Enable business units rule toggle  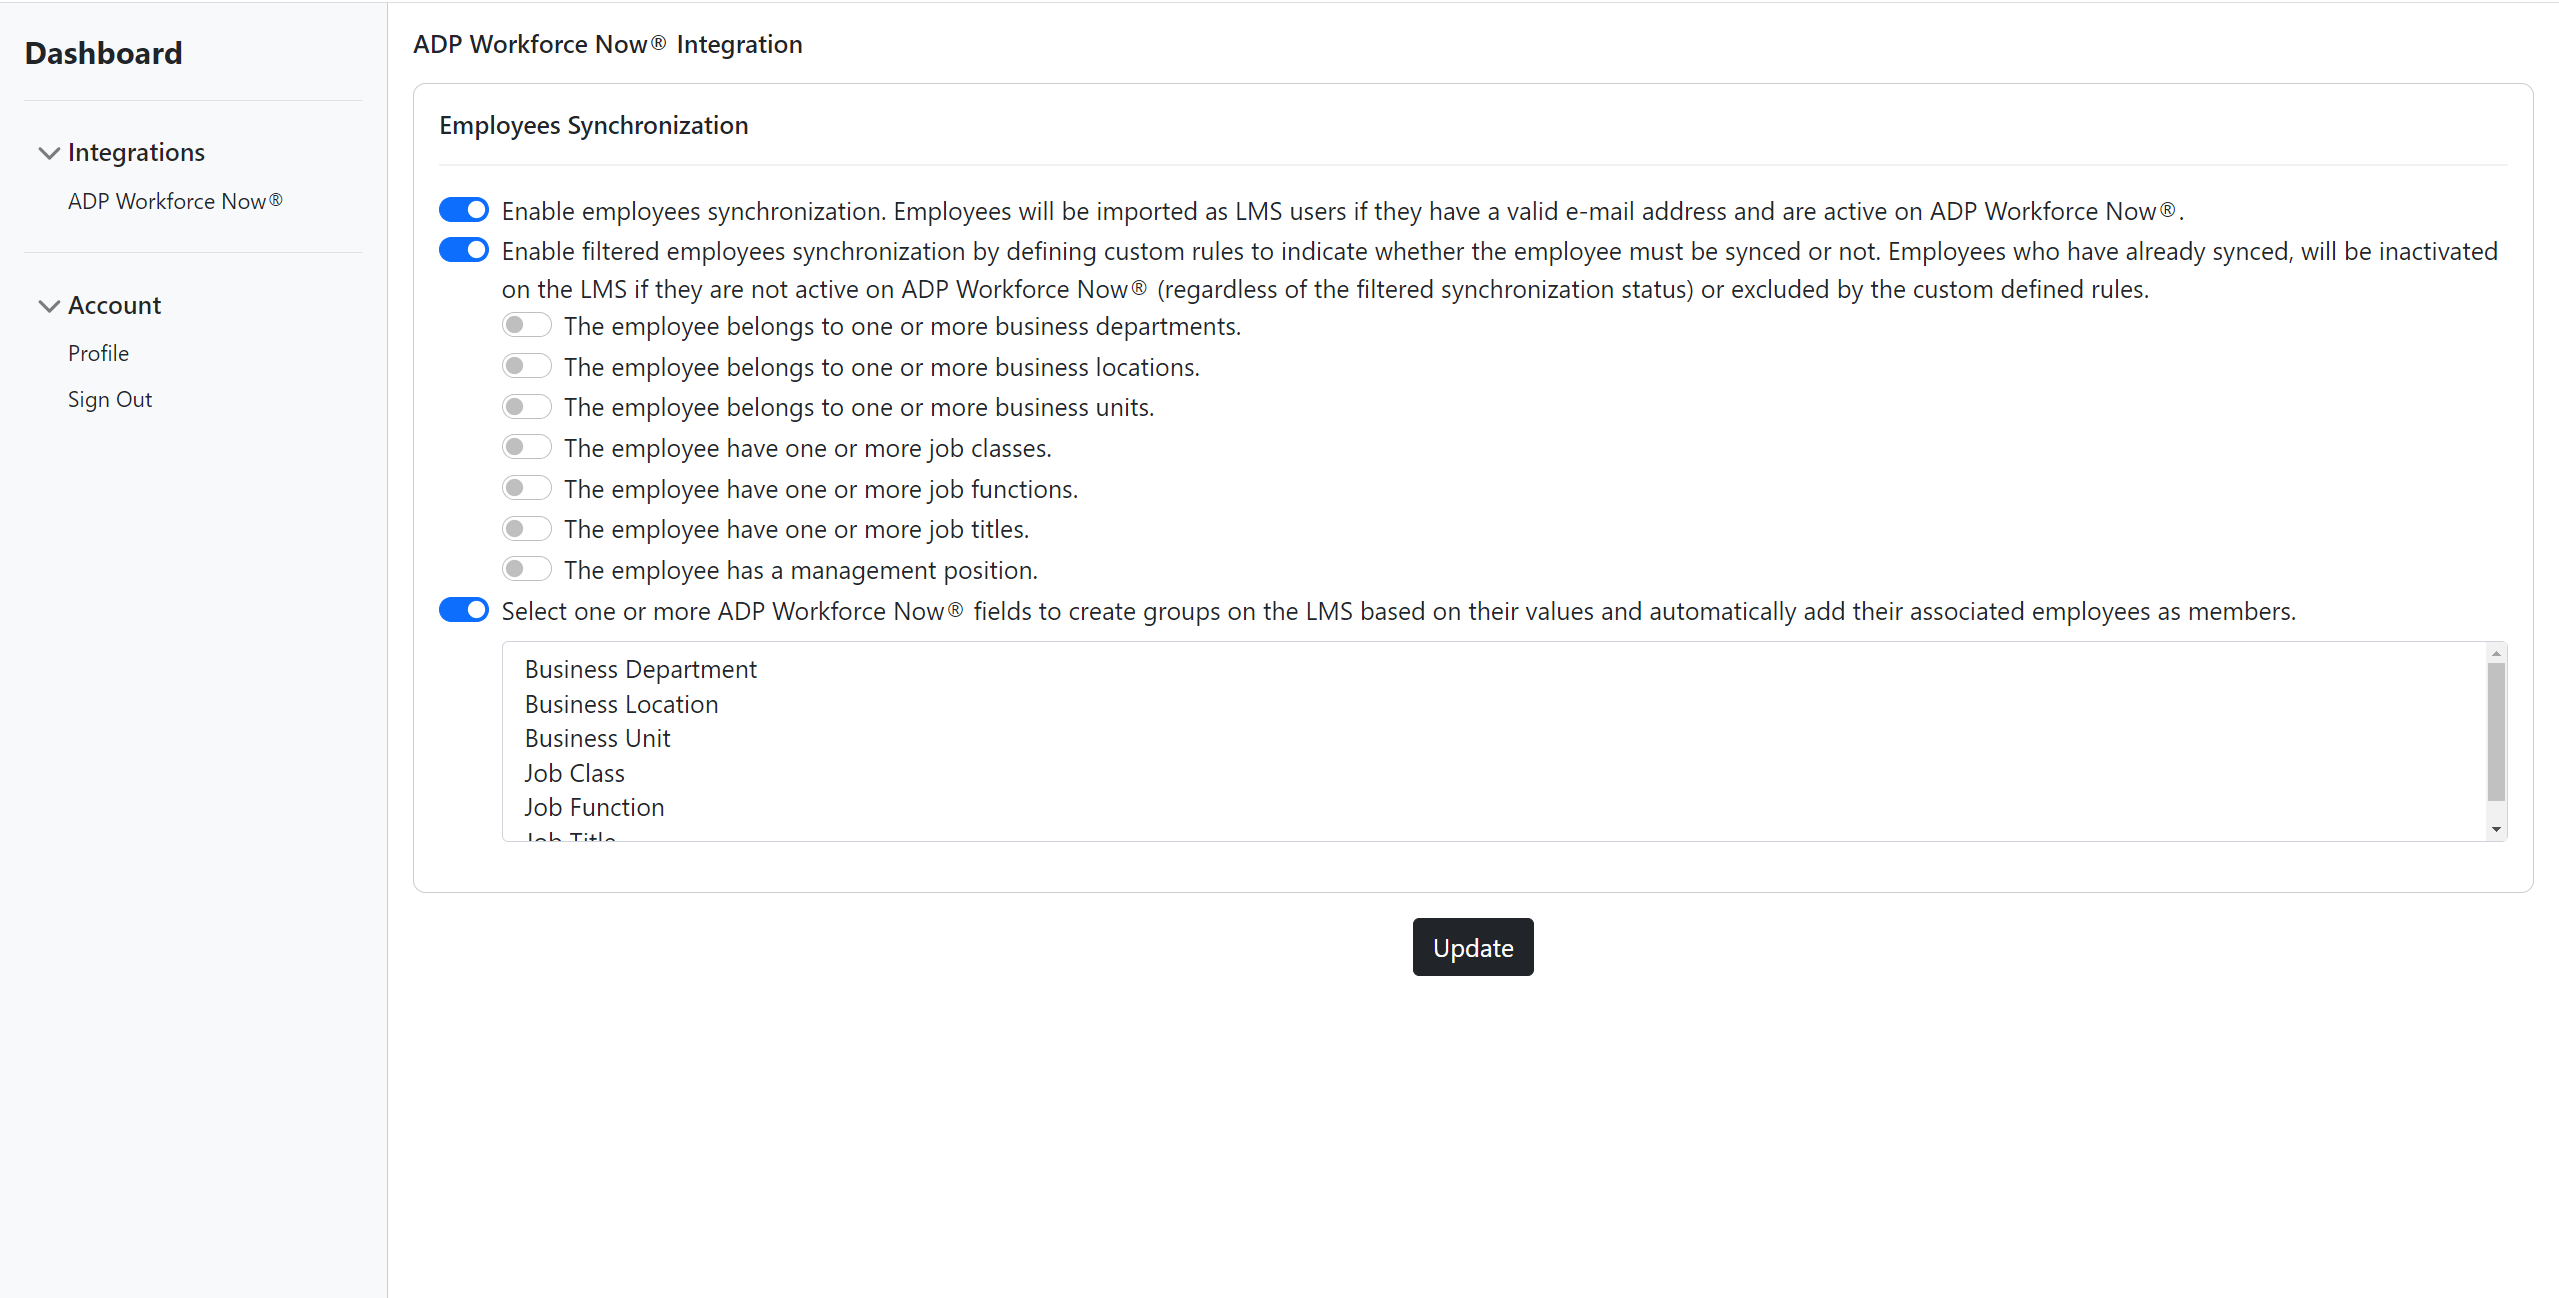(526, 406)
